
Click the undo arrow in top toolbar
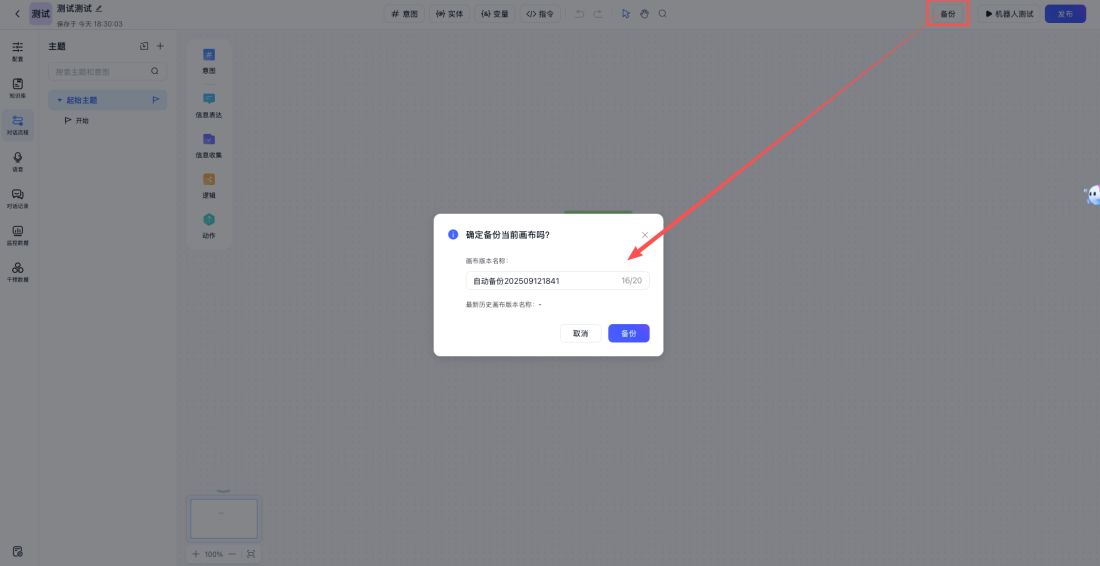(579, 14)
